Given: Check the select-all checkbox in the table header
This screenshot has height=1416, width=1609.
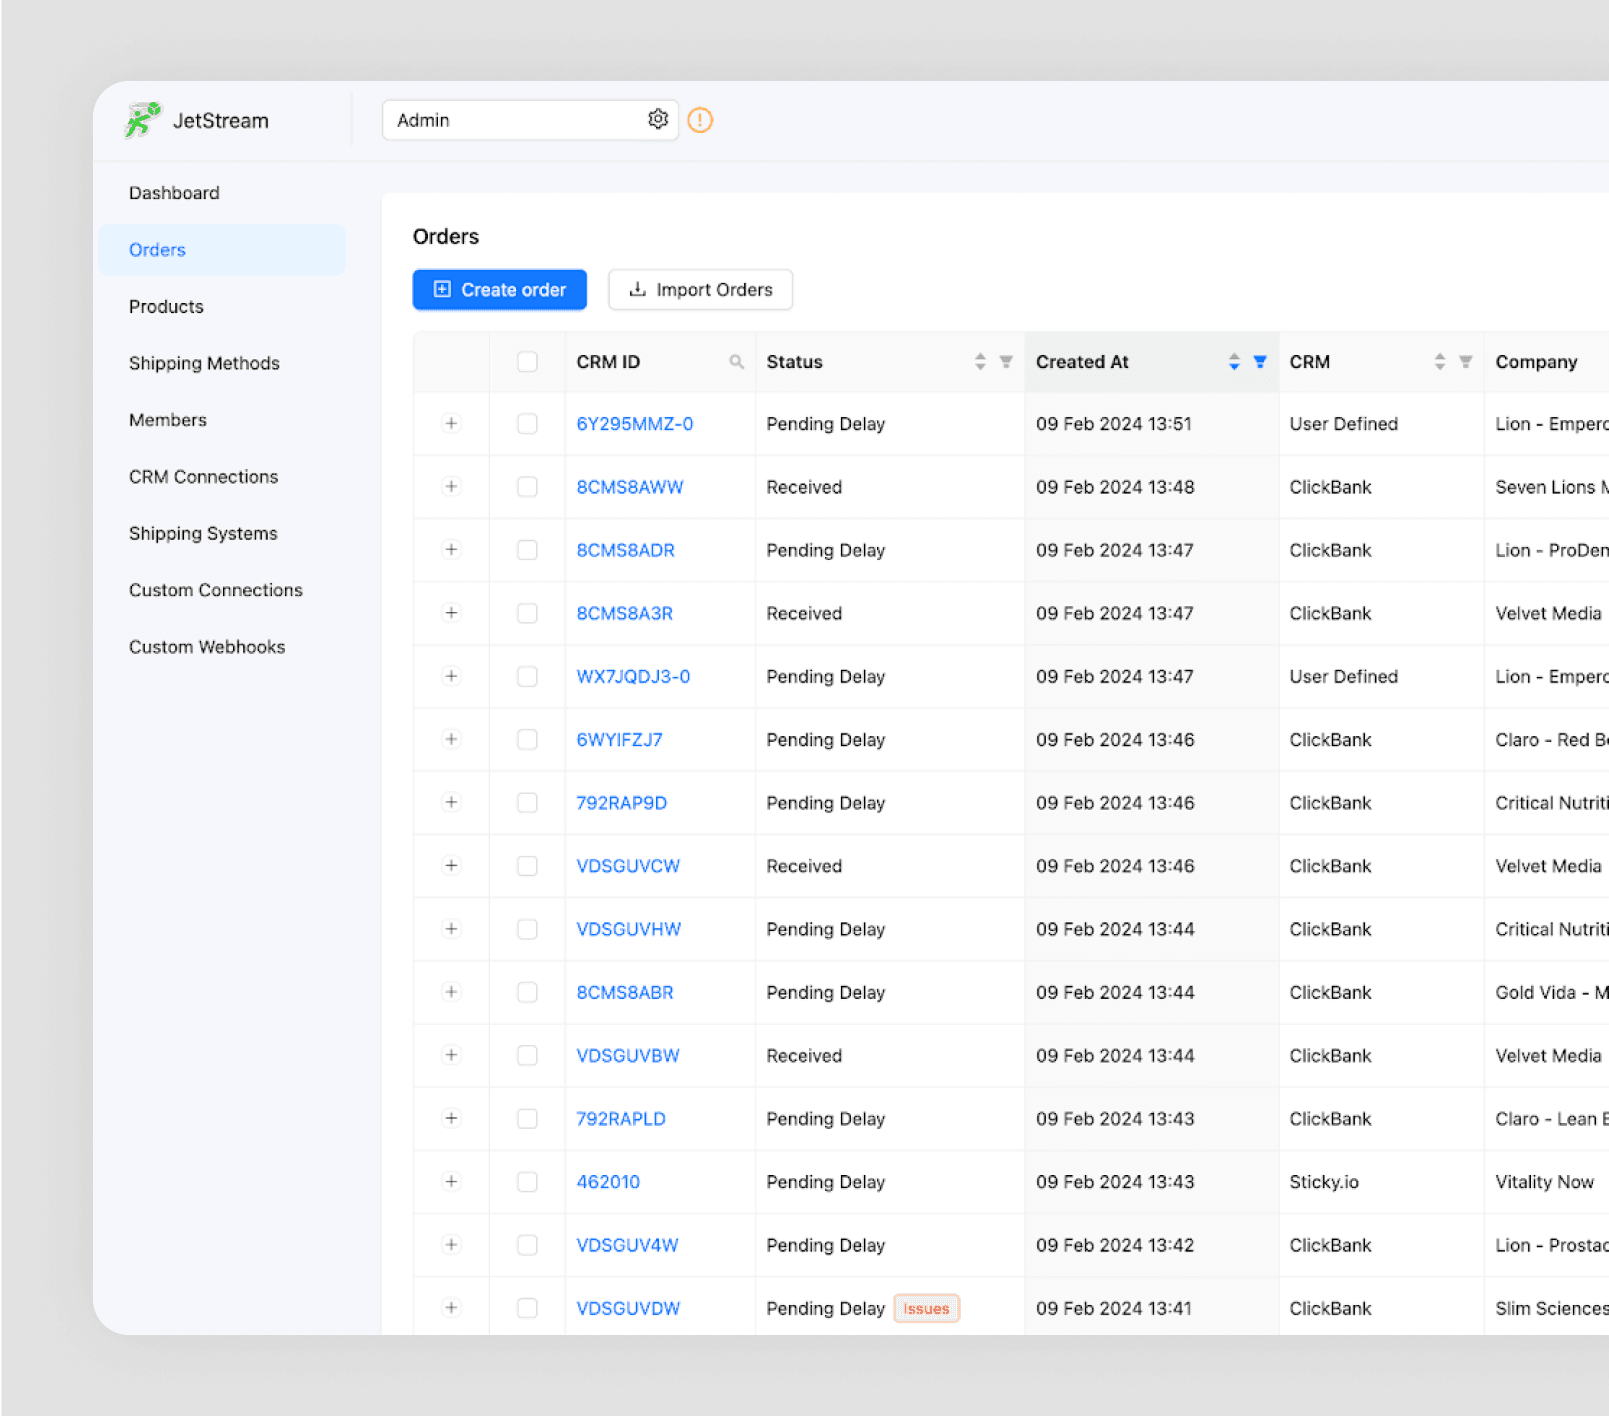Looking at the screenshot, I should point(527,361).
